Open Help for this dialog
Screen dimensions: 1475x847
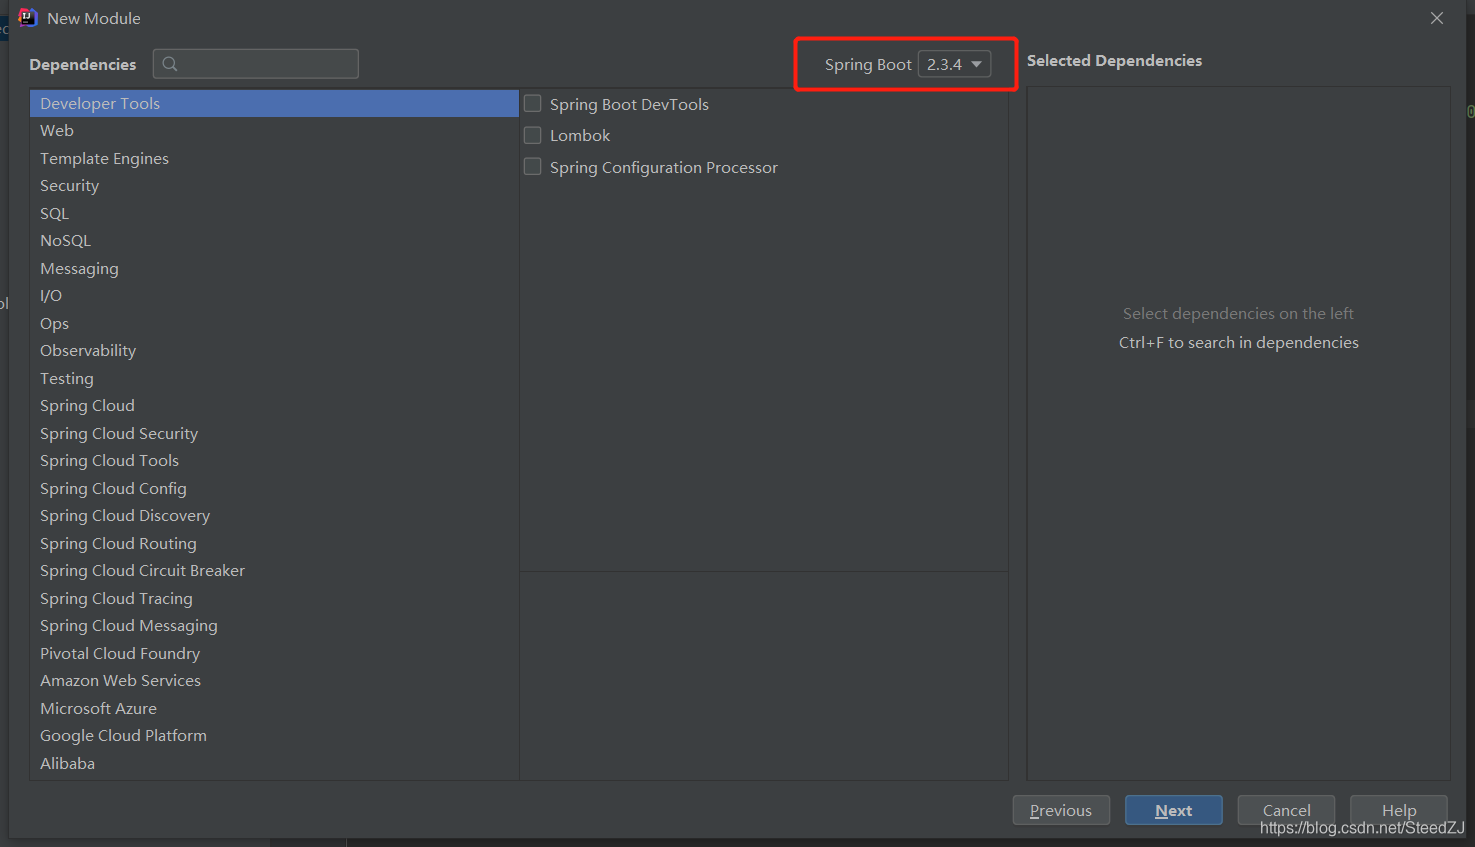(x=1399, y=810)
